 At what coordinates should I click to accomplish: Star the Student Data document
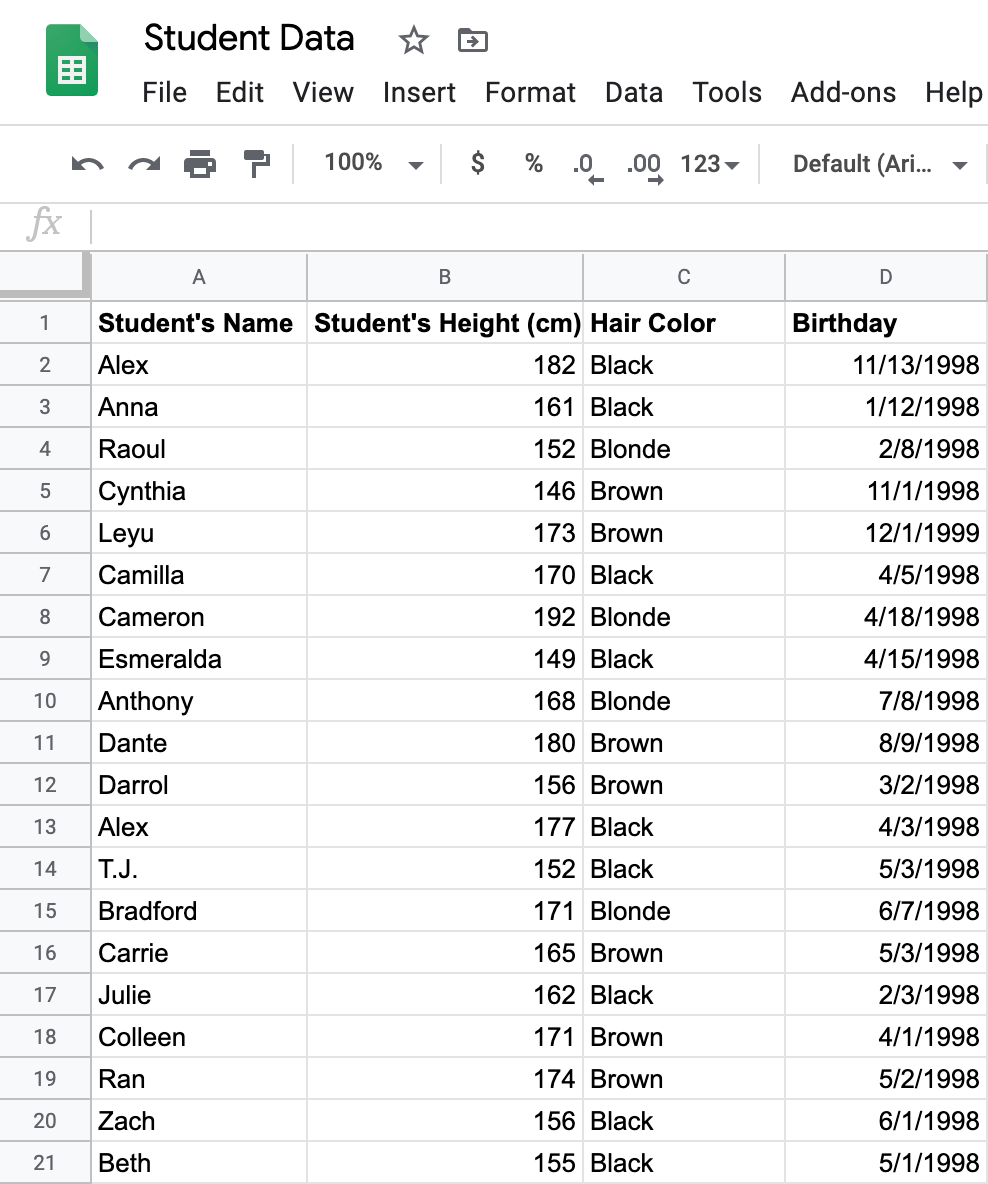point(413,40)
